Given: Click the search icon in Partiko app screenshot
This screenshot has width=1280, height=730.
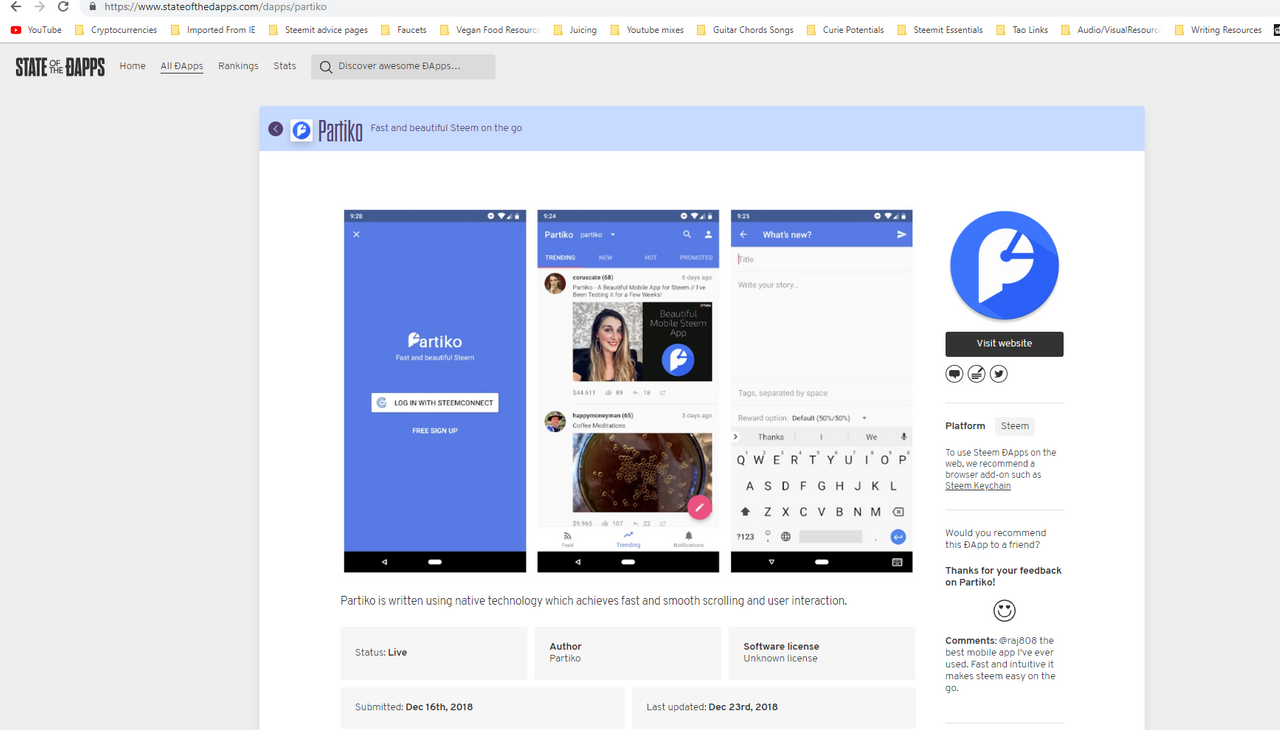Looking at the screenshot, I should tap(687, 234).
